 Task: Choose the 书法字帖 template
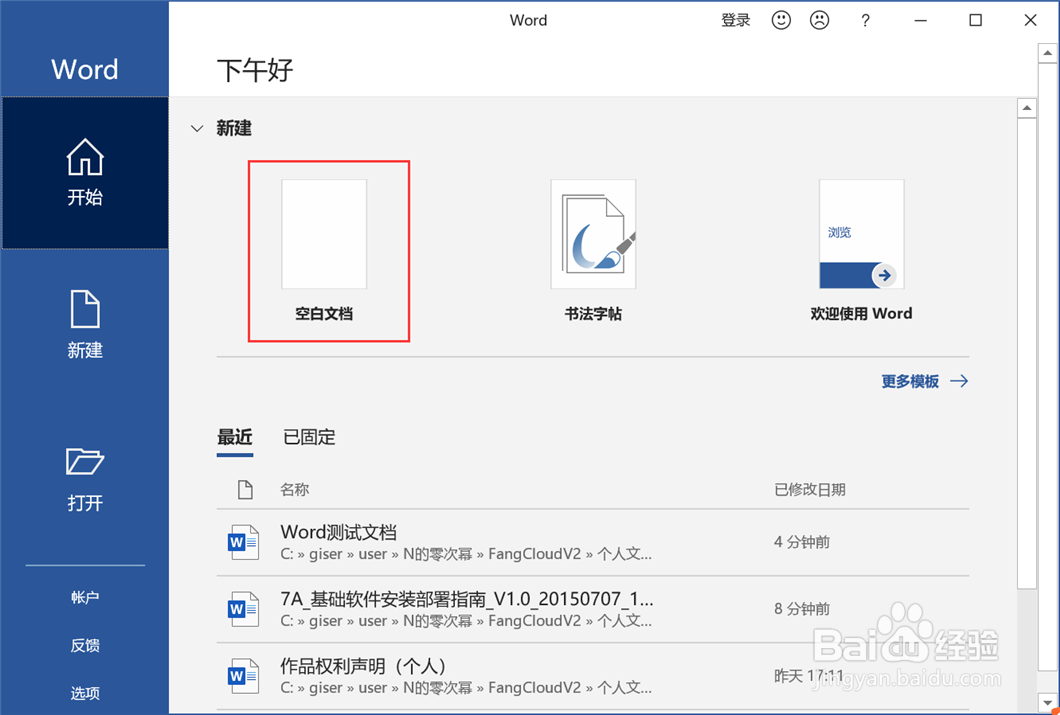593,251
